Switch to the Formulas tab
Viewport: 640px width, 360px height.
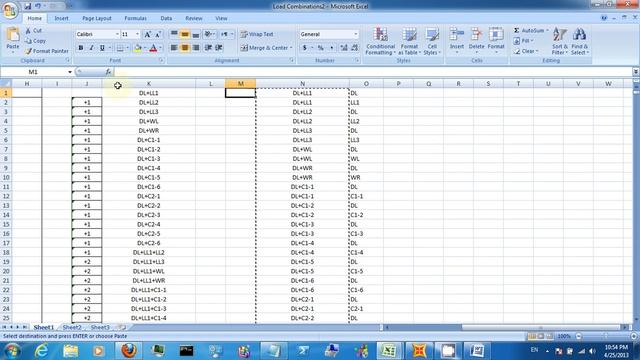point(135,18)
